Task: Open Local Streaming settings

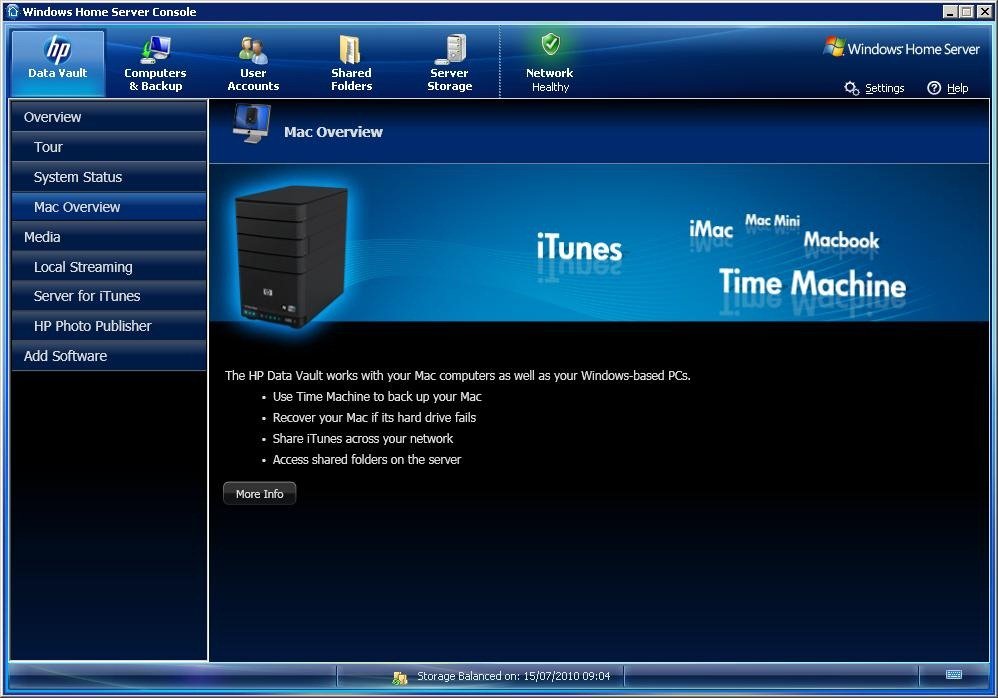Action: [109, 267]
